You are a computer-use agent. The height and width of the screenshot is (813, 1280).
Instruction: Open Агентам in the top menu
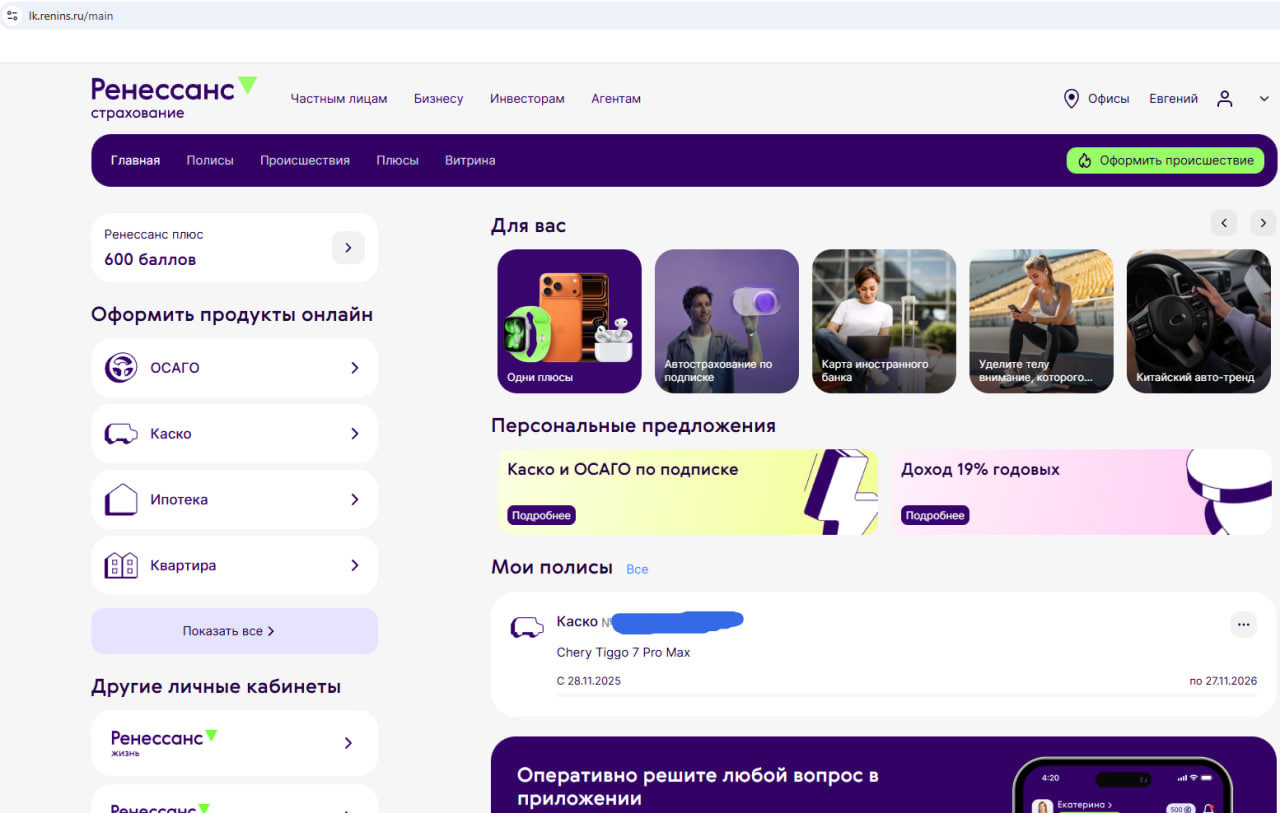pyautogui.click(x=616, y=99)
